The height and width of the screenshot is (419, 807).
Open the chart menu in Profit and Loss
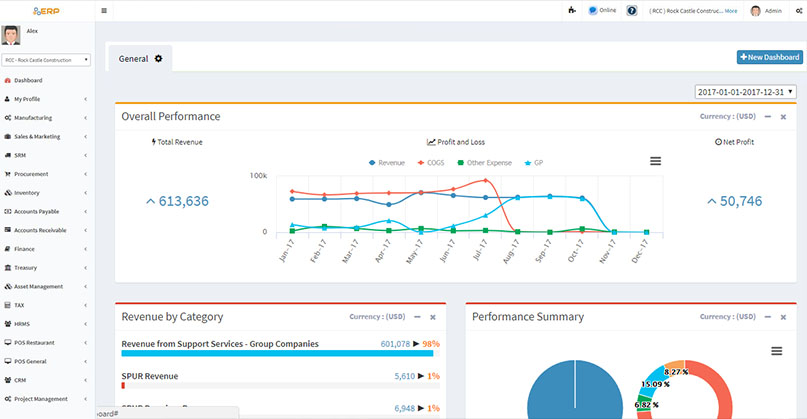coord(655,161)
